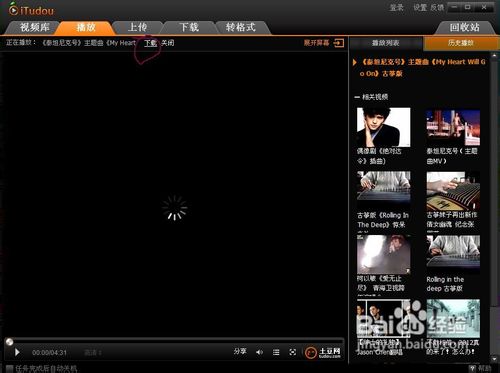Screen dimensions: 500x373
Task: Open the light blue street-scene thumbnail
Action: click(453, 318)
